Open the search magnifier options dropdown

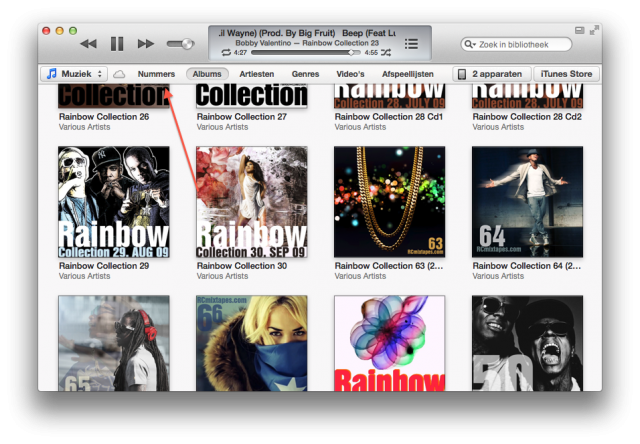[470, 44]
